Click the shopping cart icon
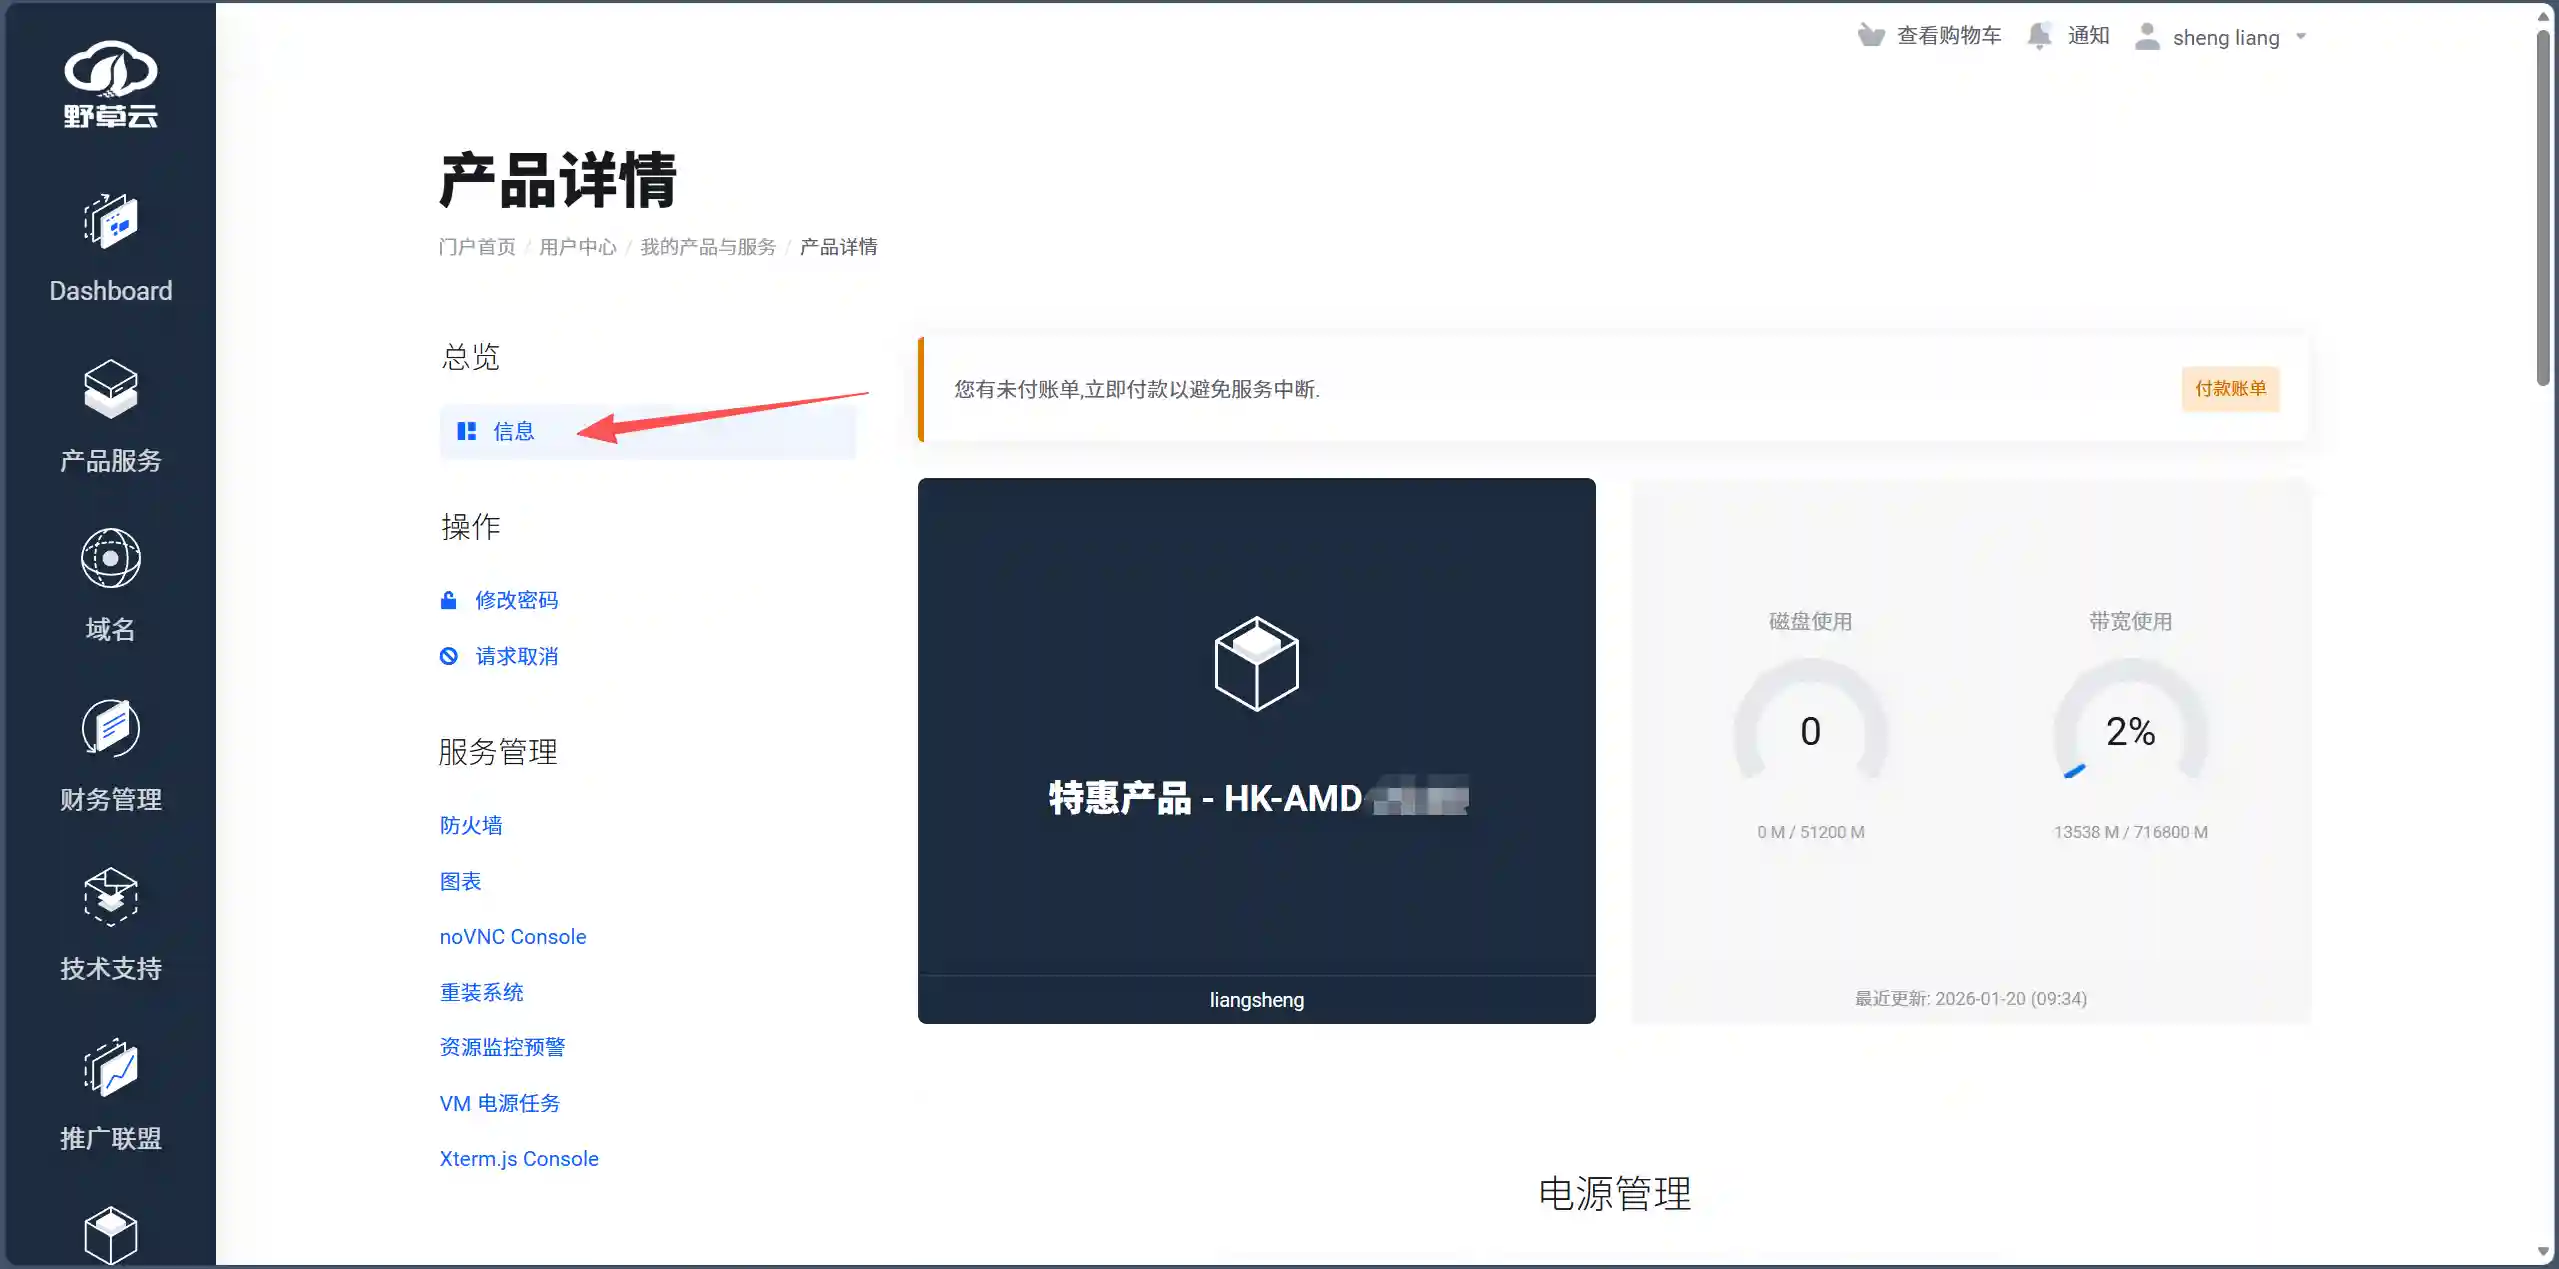Viewport: 2559px width, 1269px height. (x=1870, y=36)
